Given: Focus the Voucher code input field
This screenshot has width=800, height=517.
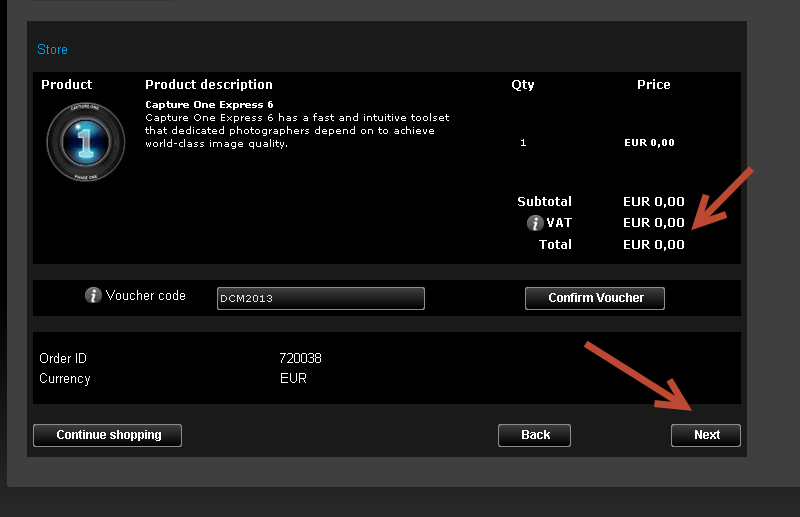Looking at the screenshot, I should [320, 299].
